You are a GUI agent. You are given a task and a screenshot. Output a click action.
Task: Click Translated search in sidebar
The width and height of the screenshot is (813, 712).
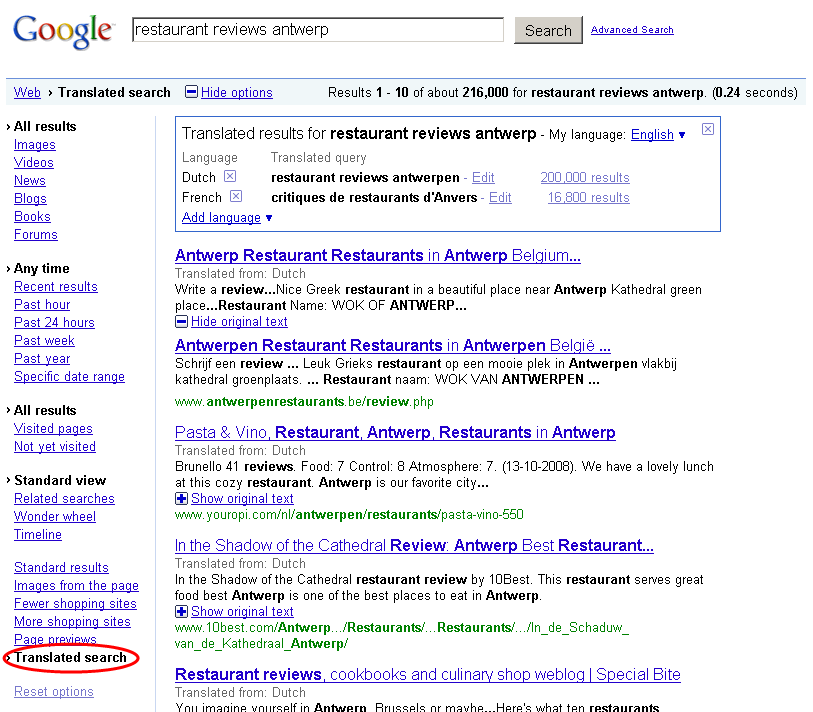[x=71, y=658]
